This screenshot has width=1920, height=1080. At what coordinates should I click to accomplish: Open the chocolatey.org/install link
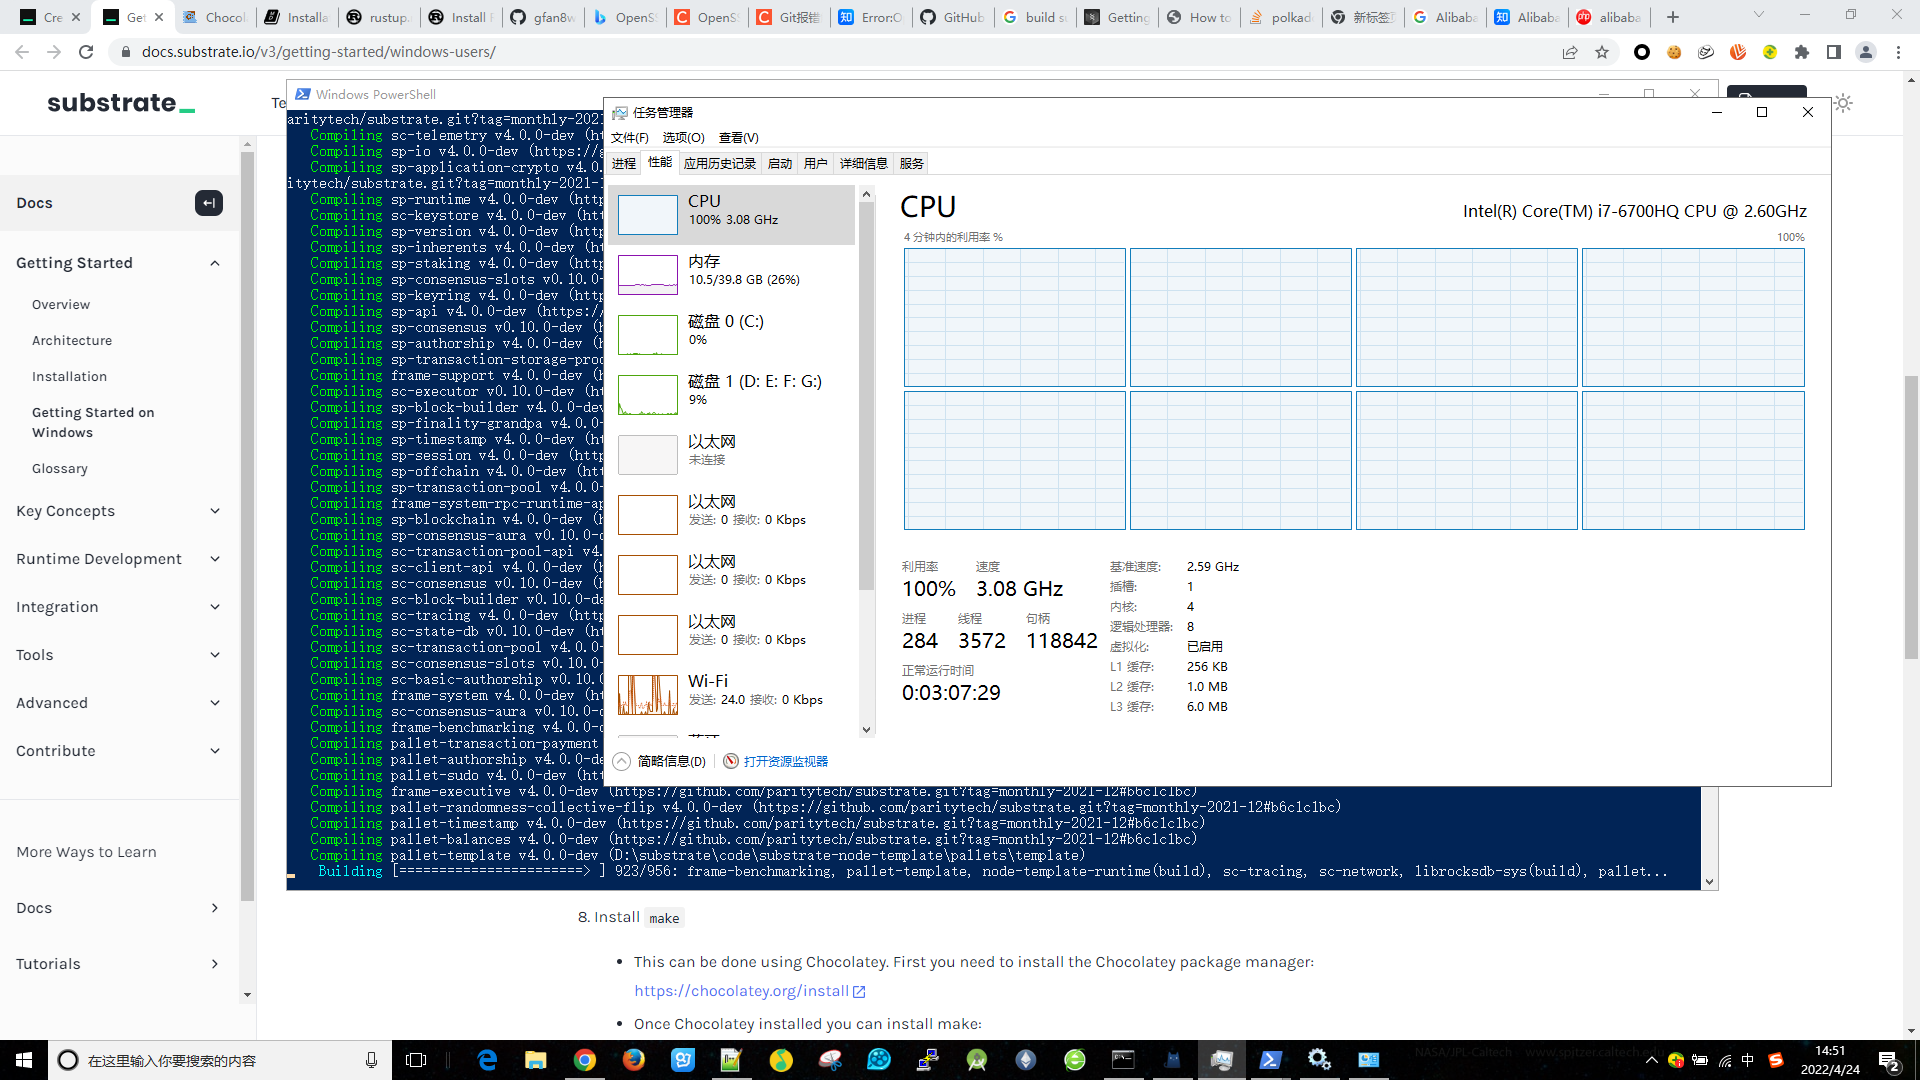pyautogui.click(x=749, y=991)
